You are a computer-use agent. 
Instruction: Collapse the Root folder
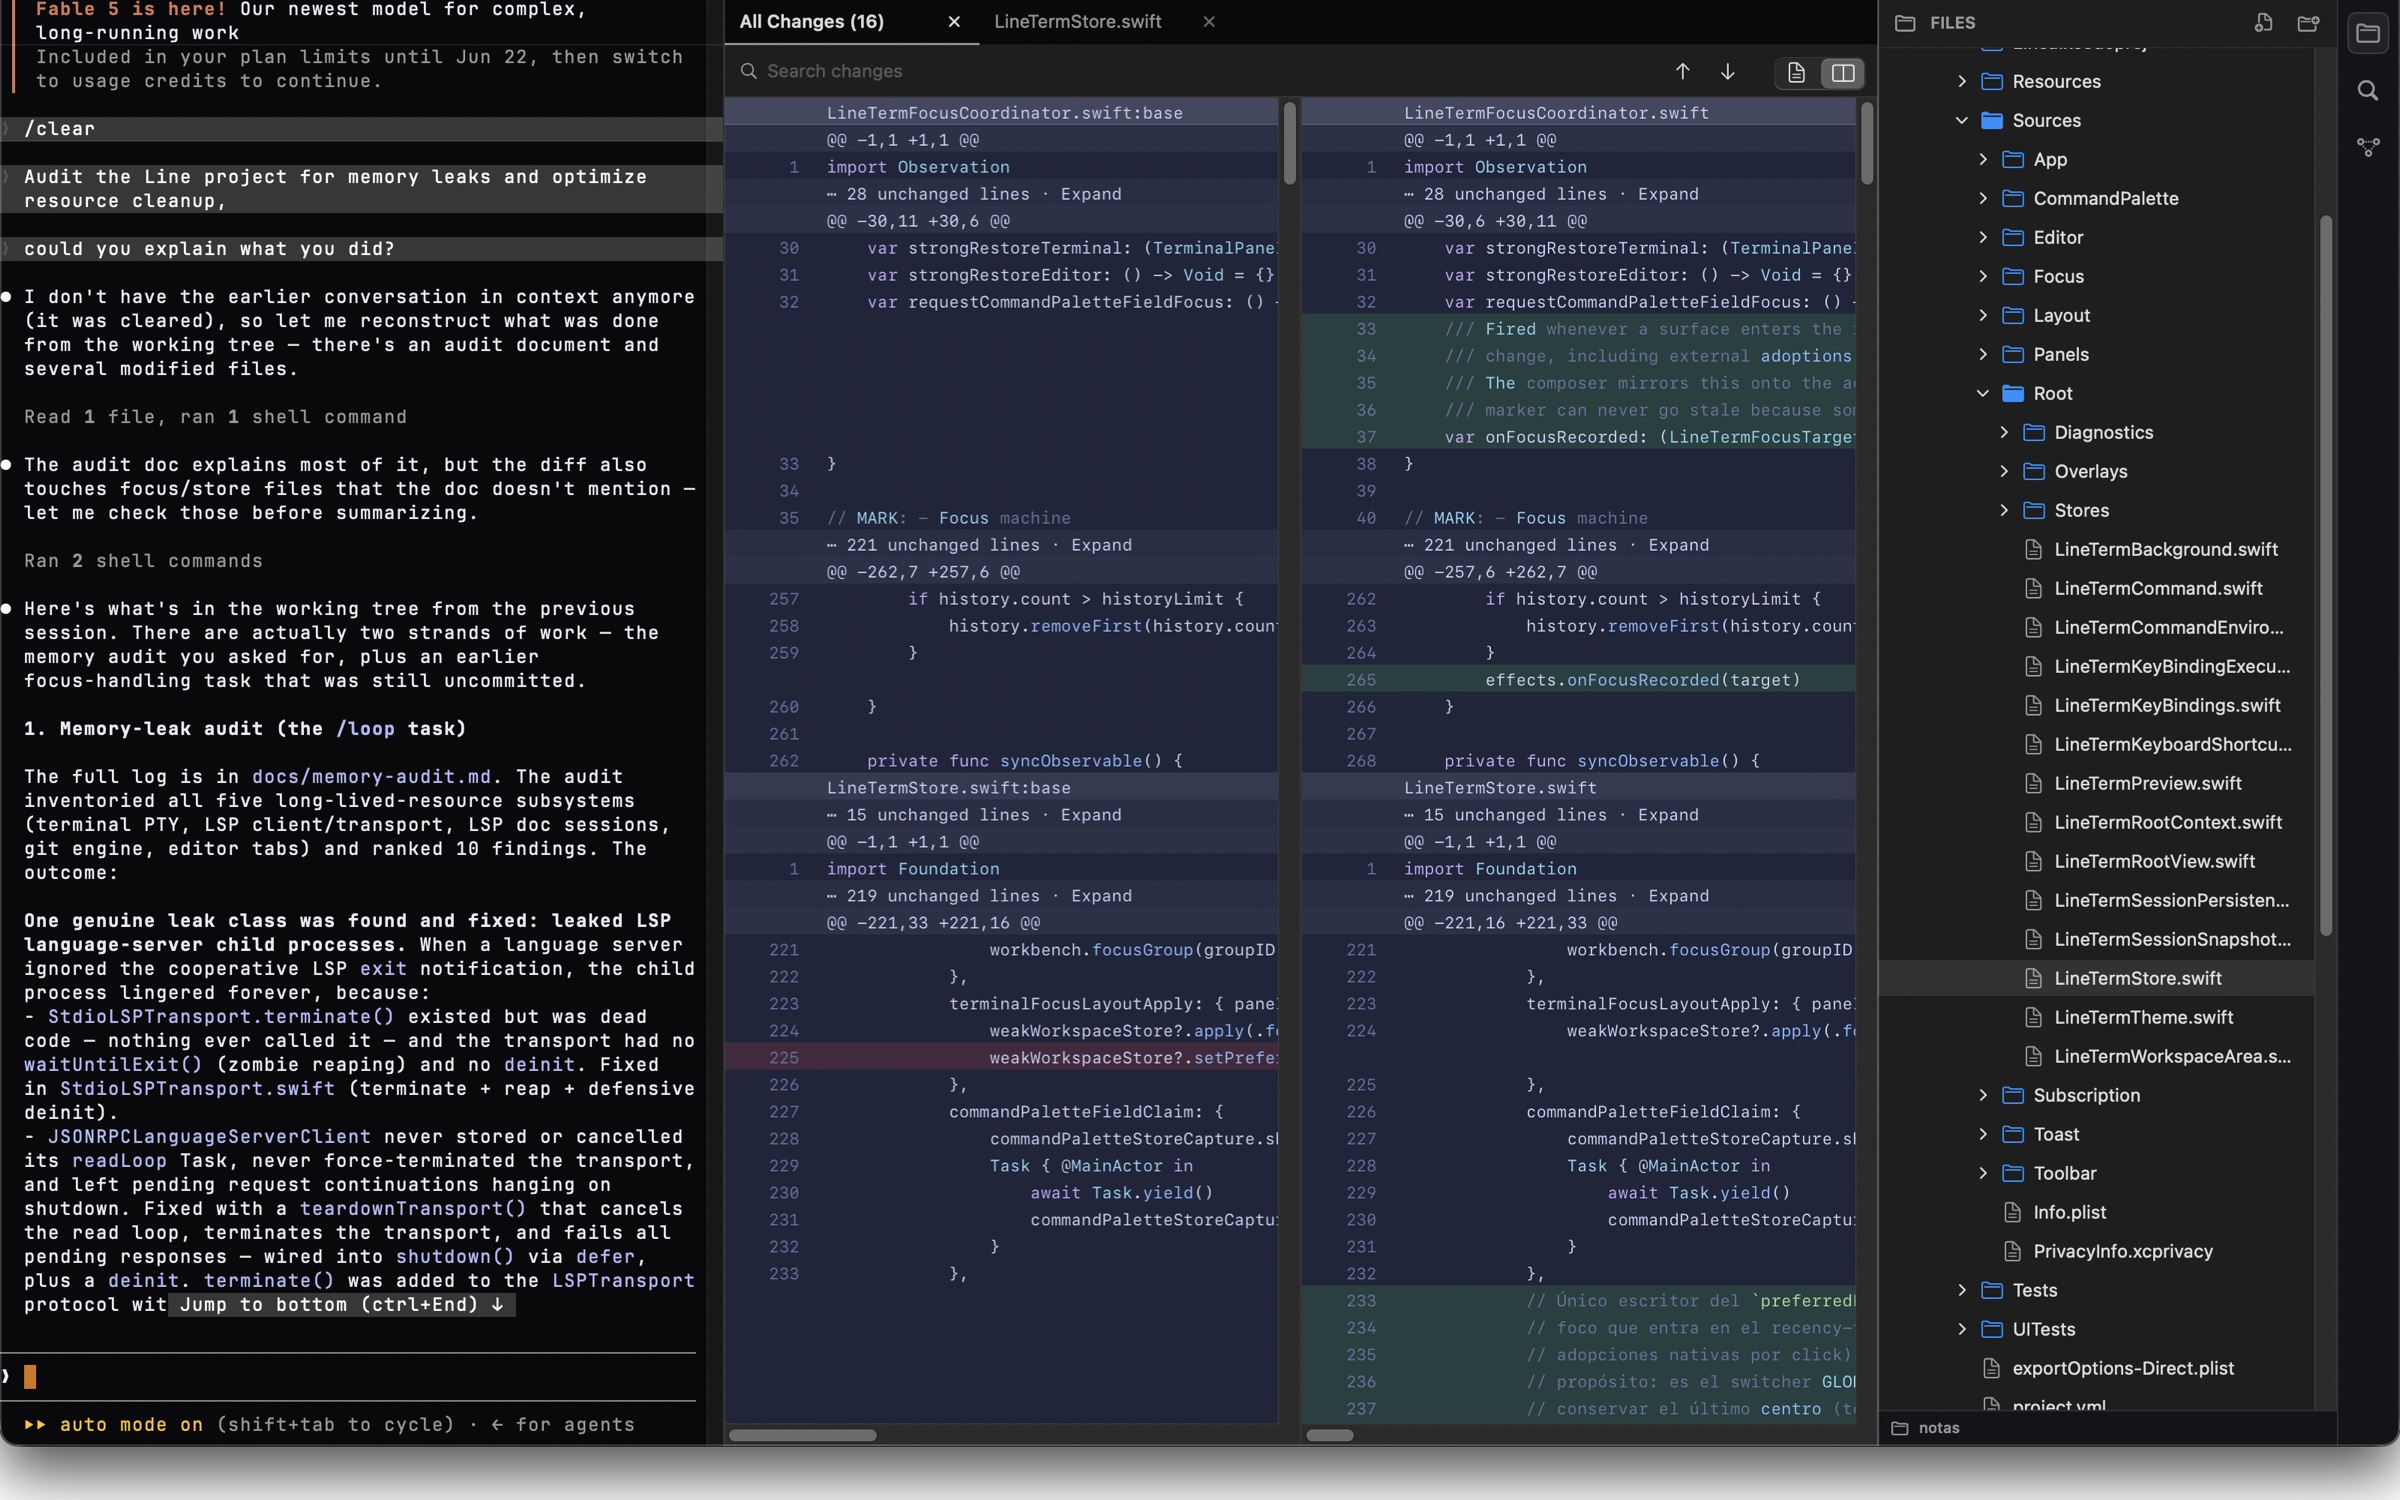pyautogui.click(x=1982, y=393)
